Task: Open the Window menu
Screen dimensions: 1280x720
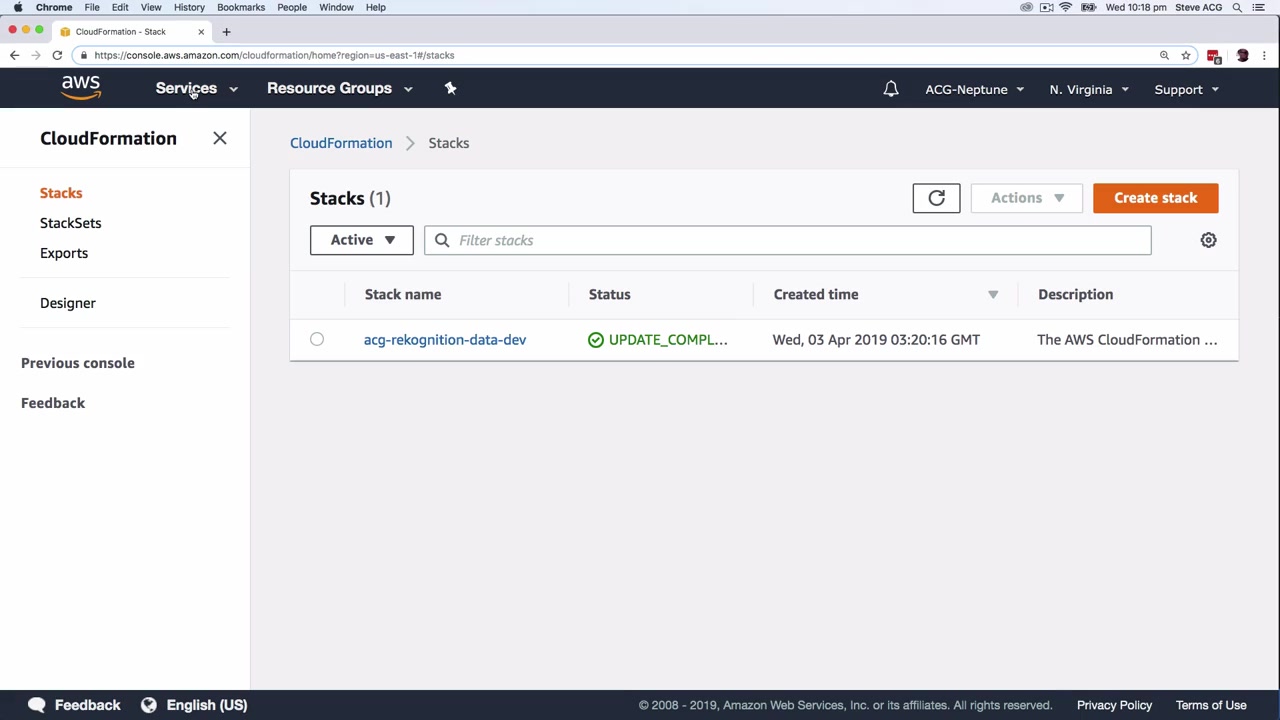Action: coord(336,7)
